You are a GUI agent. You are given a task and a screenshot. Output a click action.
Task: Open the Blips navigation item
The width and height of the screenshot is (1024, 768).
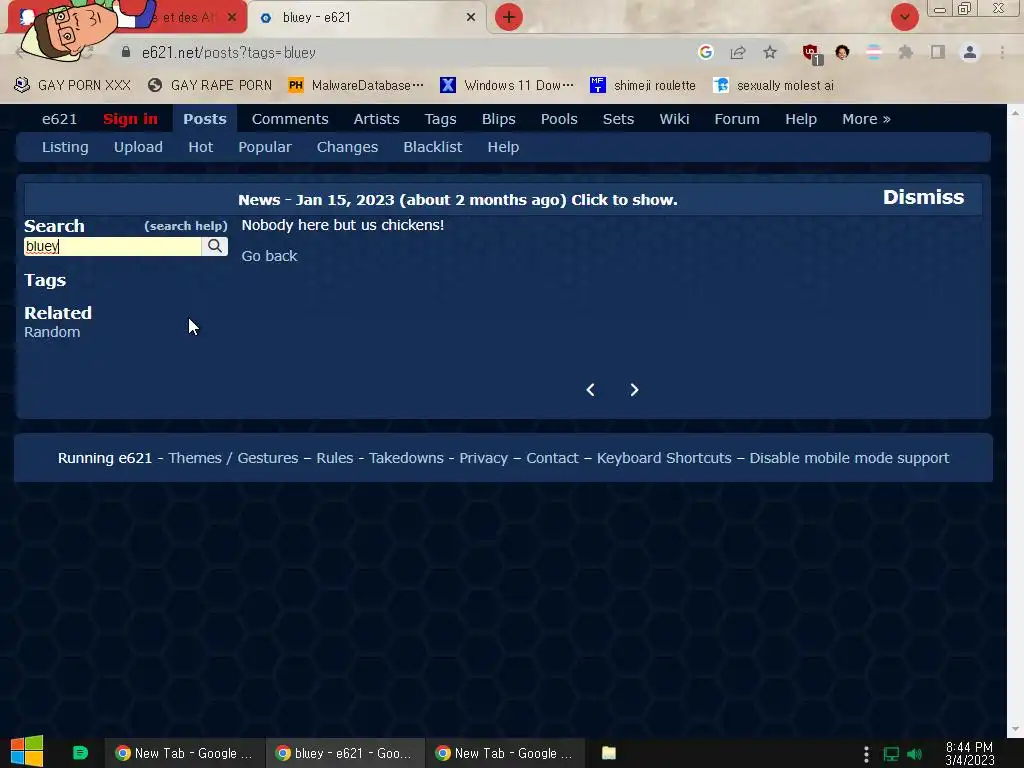click(498, 119)
